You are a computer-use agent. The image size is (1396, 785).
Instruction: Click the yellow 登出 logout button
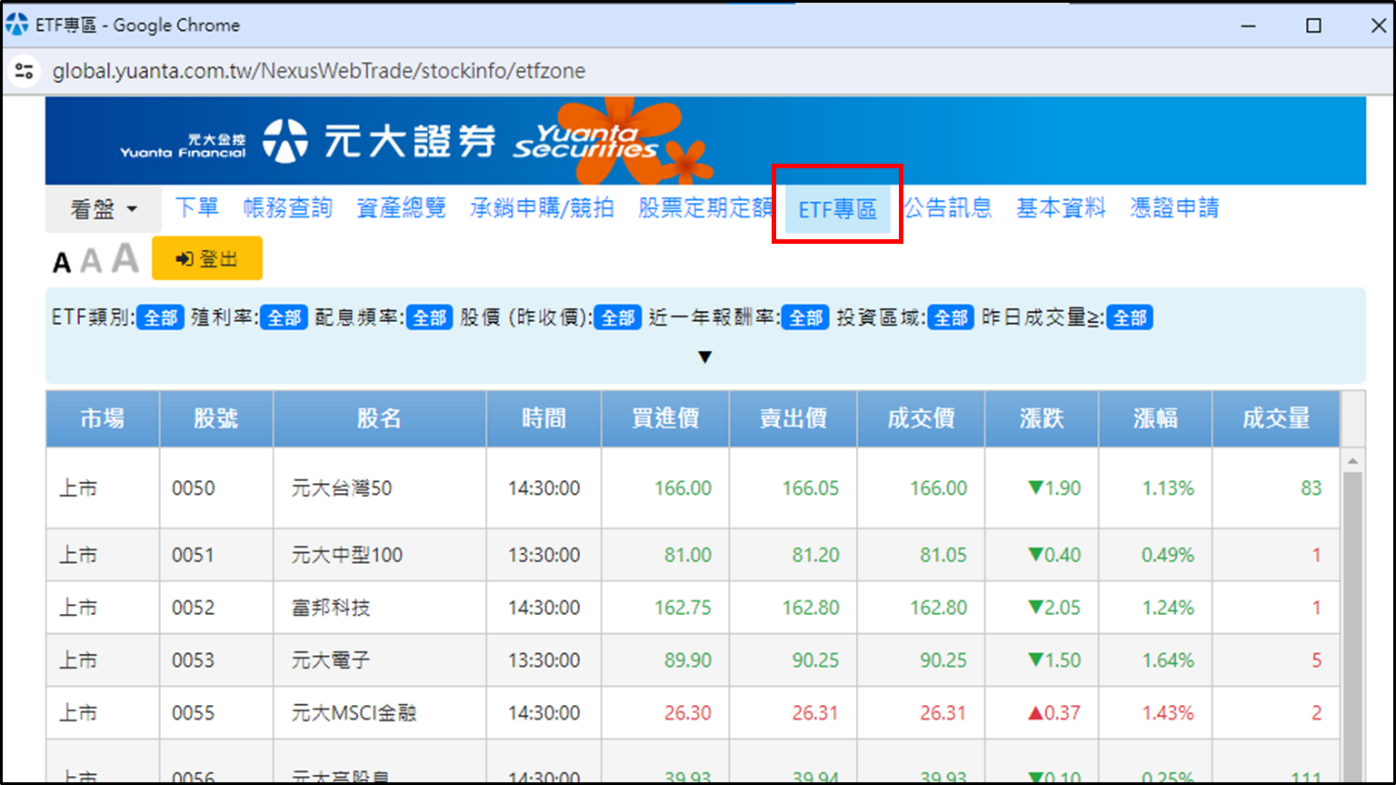[x=207, y=259]
